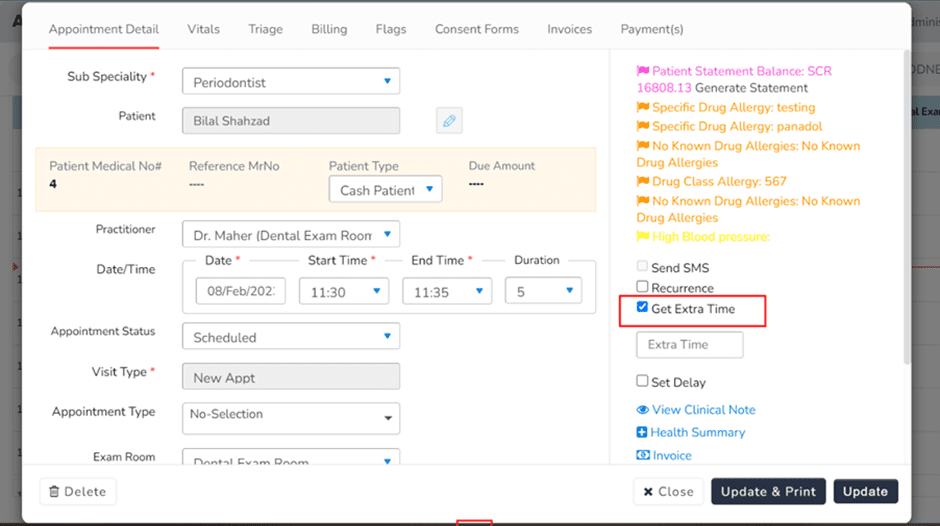Uncheck the Get Extra Time checkbox
Screen dimensions: 940x526
642,307
